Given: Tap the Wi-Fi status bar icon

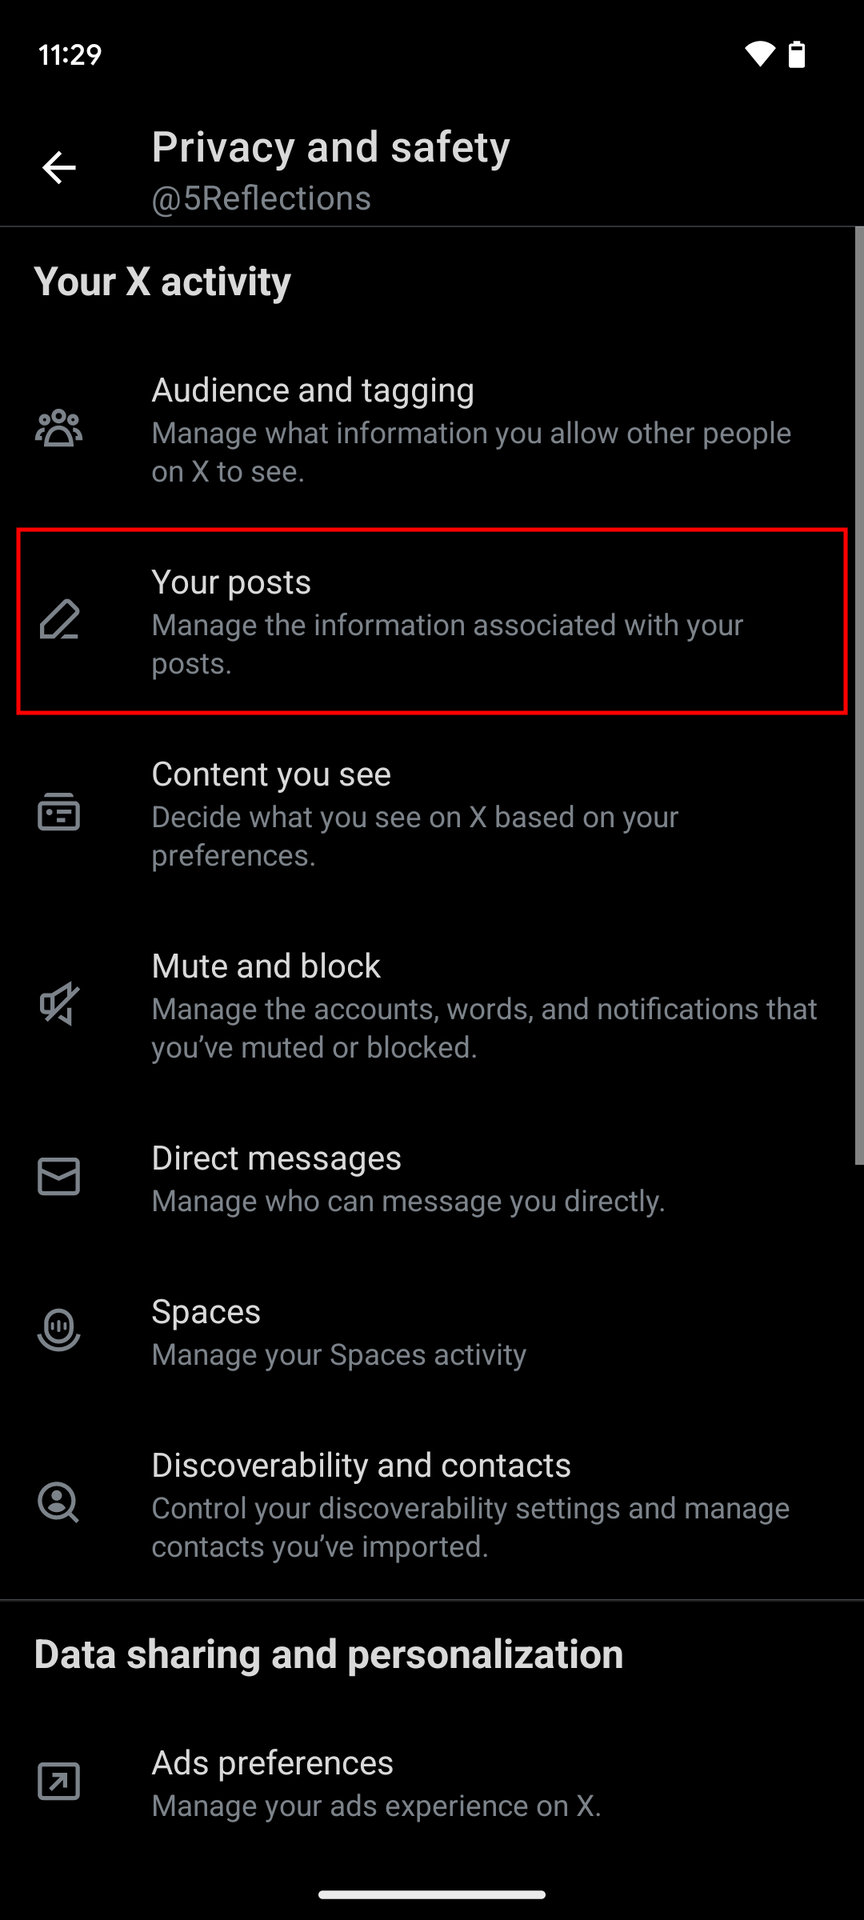Looking at the screenshot, I should (760, 54).
